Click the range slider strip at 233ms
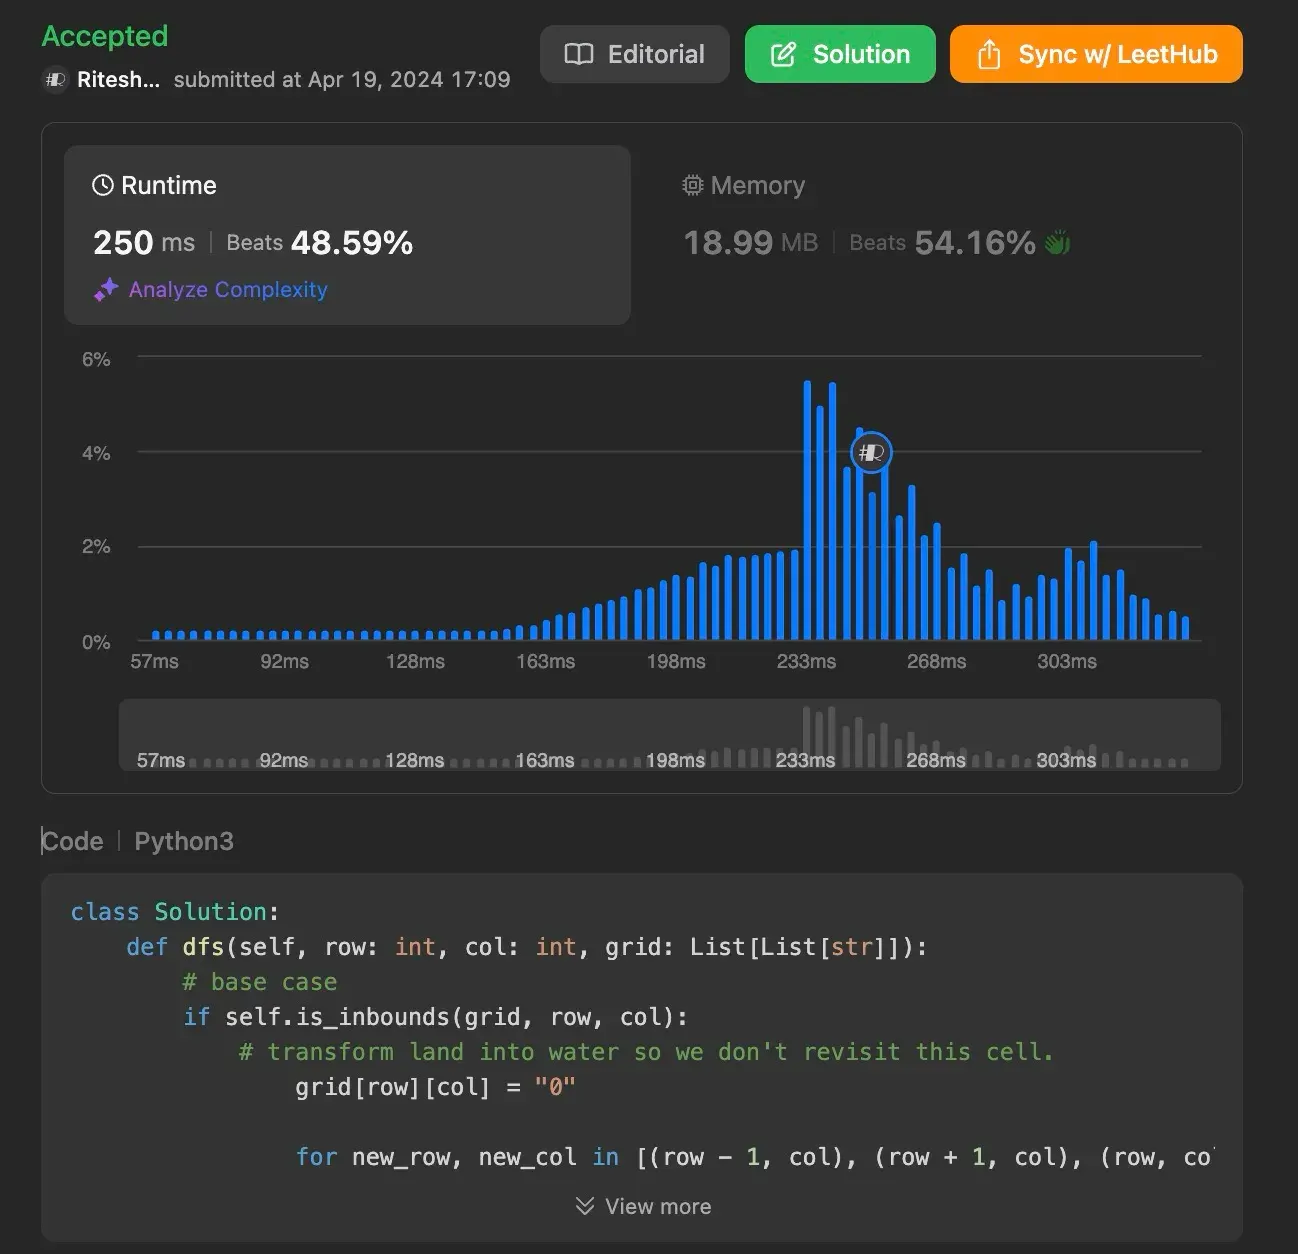This screenshot has height=1254, width=1298. [x=806, y=738]
